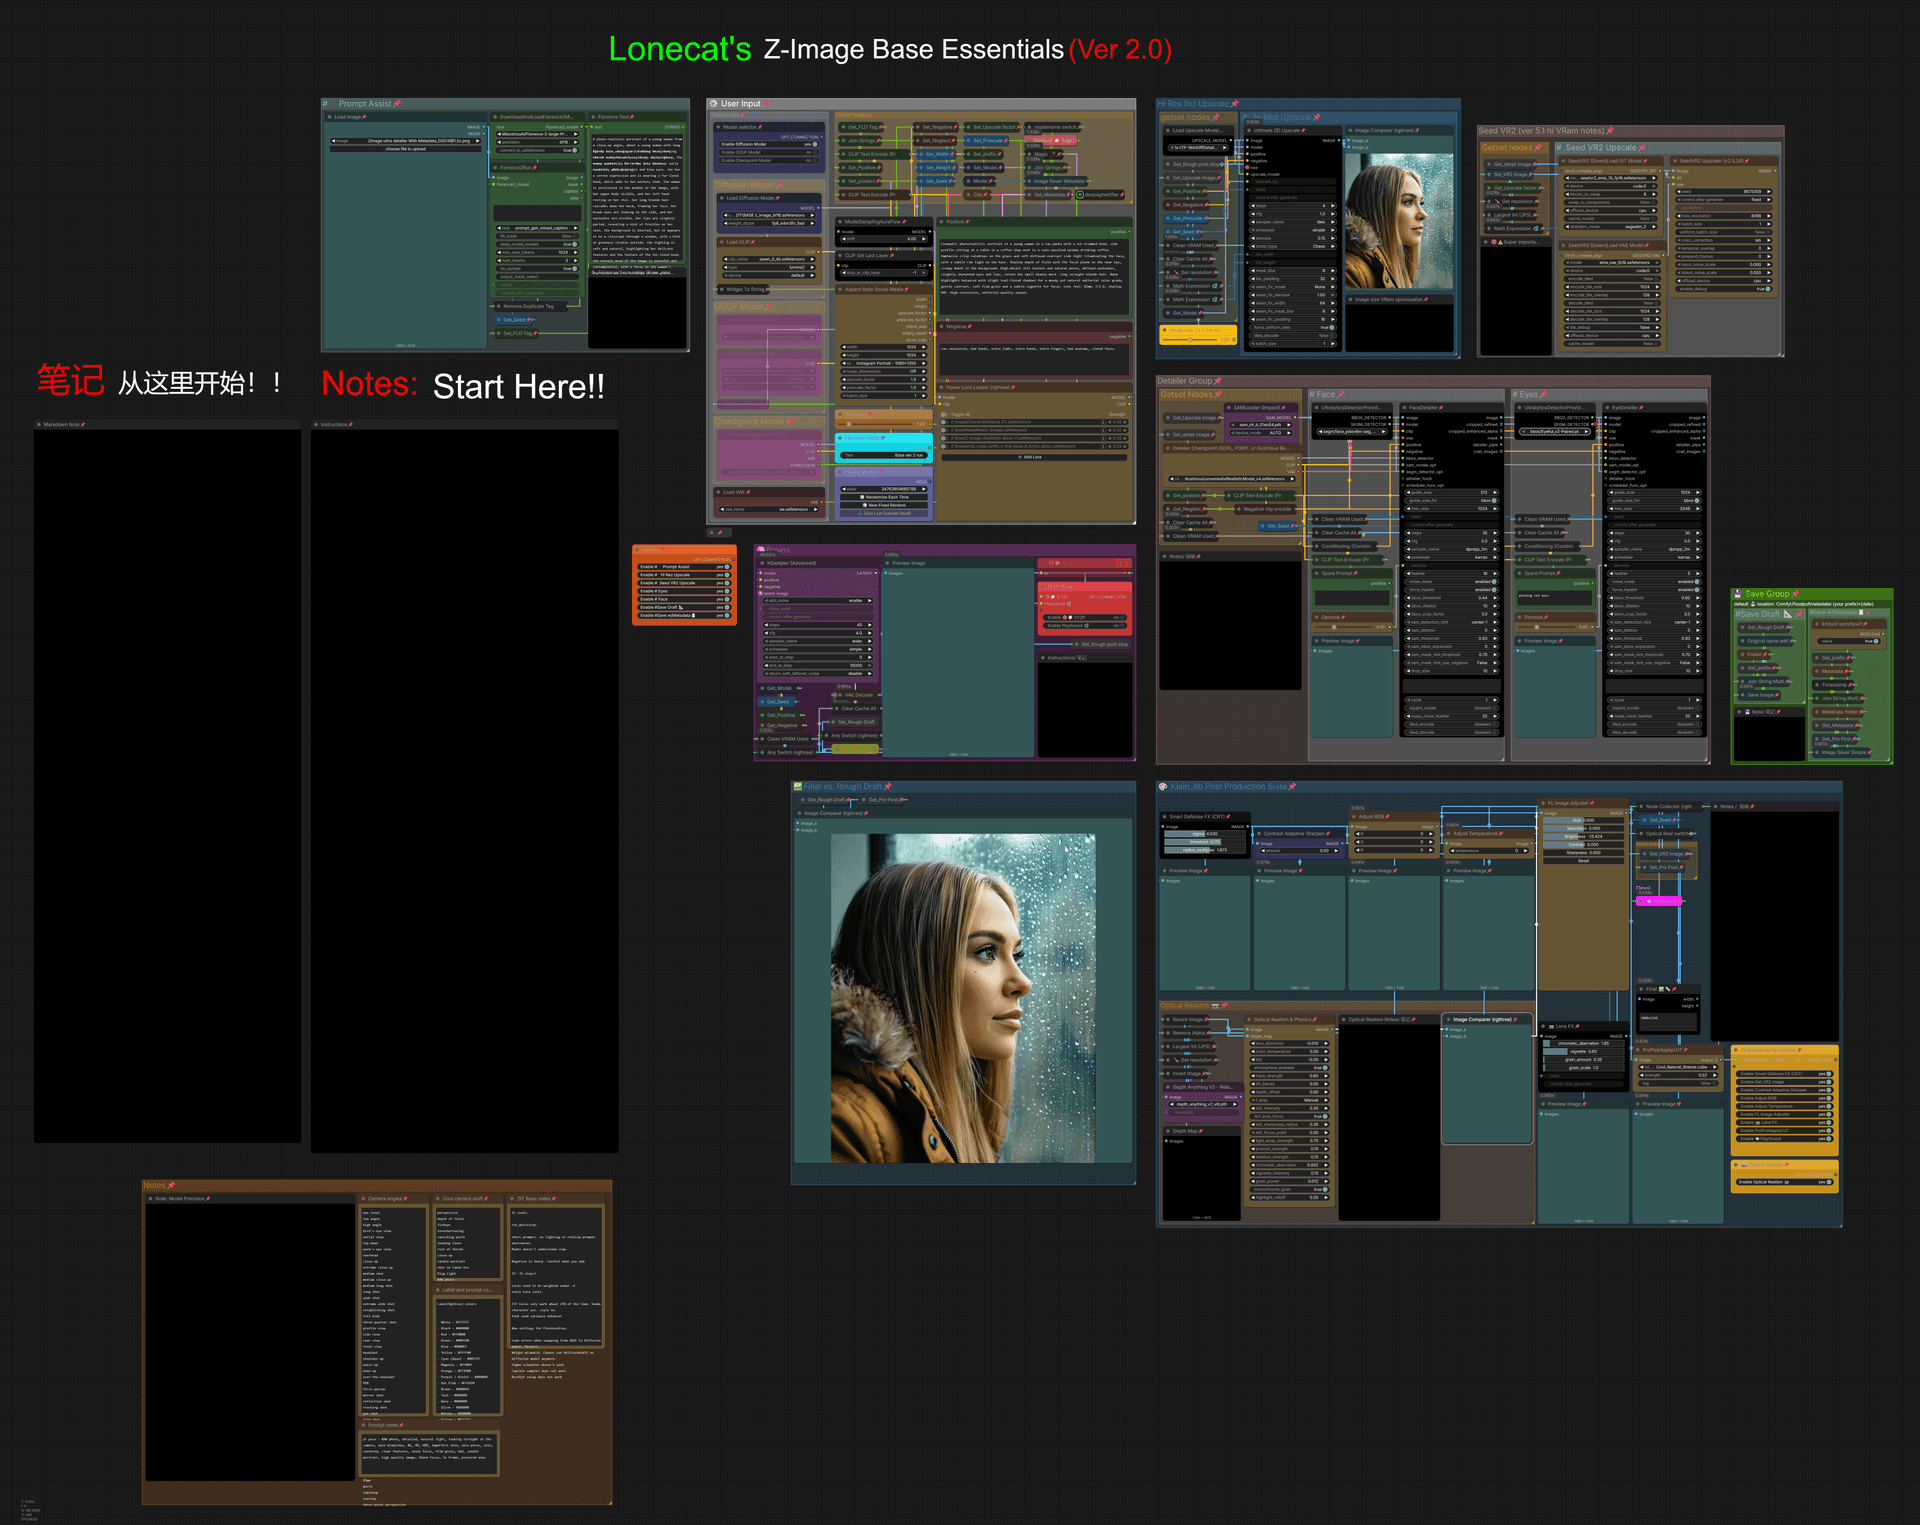Click the Klein_4b Post Production Suite group icon
This screenshot has width=1920, height=1525.
point(1163,787)
